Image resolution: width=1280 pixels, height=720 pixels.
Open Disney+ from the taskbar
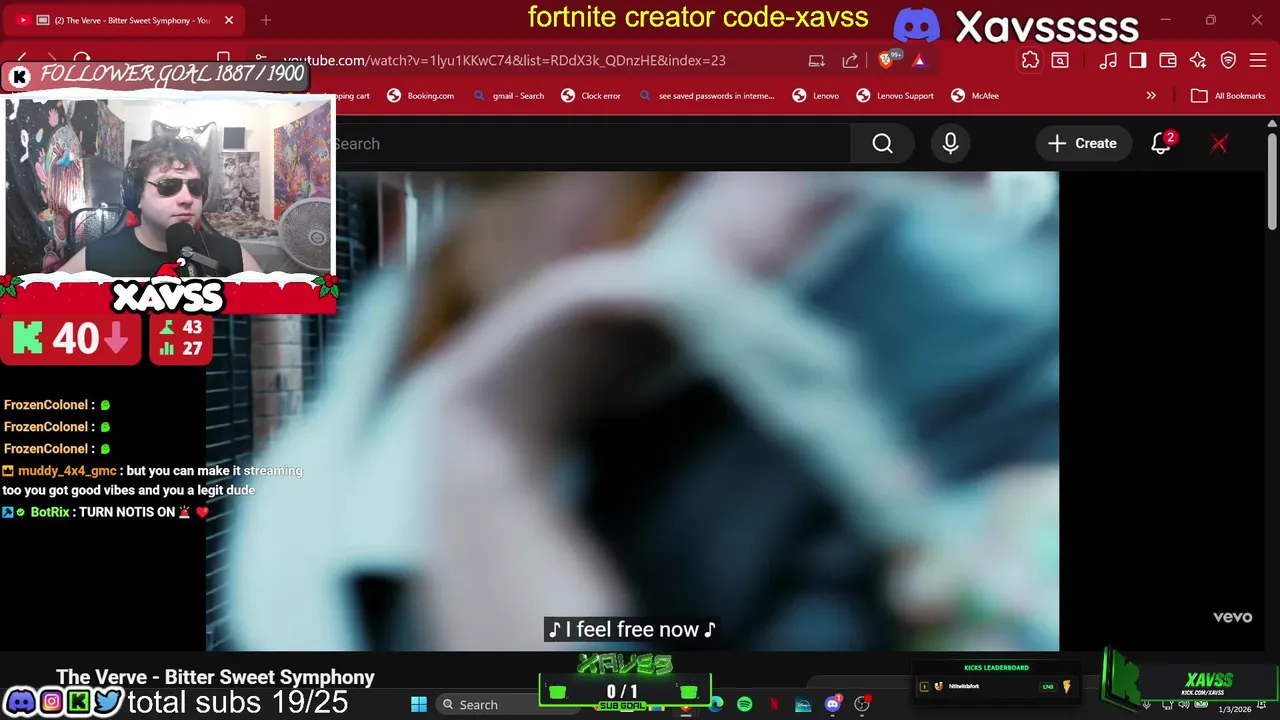pyautogui.click(x=803, y=704)
